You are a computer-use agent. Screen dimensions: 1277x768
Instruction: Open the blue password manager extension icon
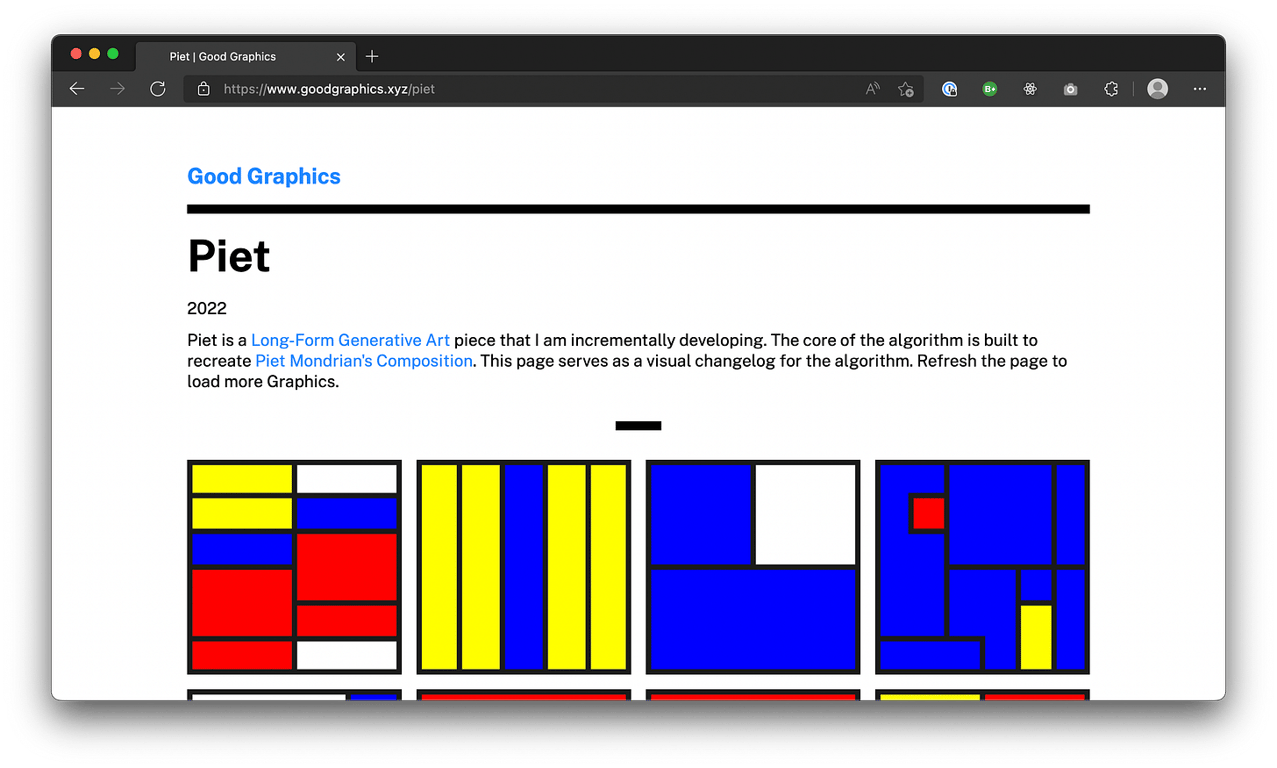[950, 89]
